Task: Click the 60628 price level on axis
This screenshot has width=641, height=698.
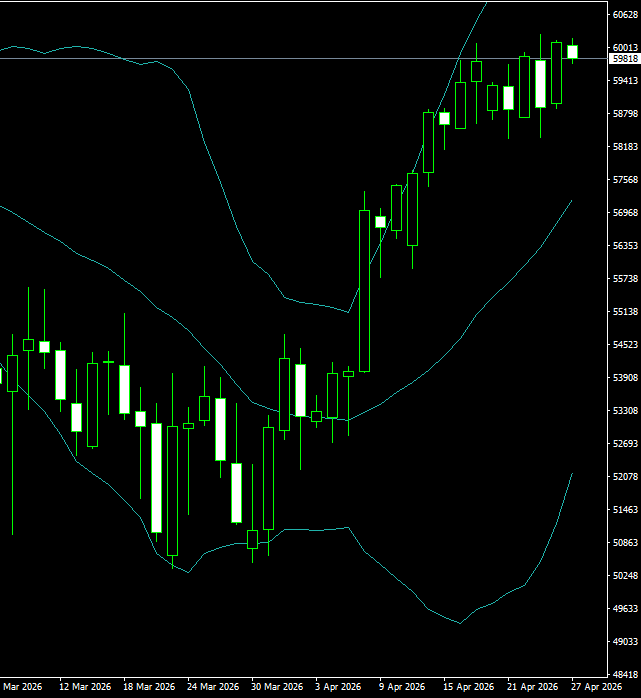Action: pyautogui.click(x=626, y=15)
